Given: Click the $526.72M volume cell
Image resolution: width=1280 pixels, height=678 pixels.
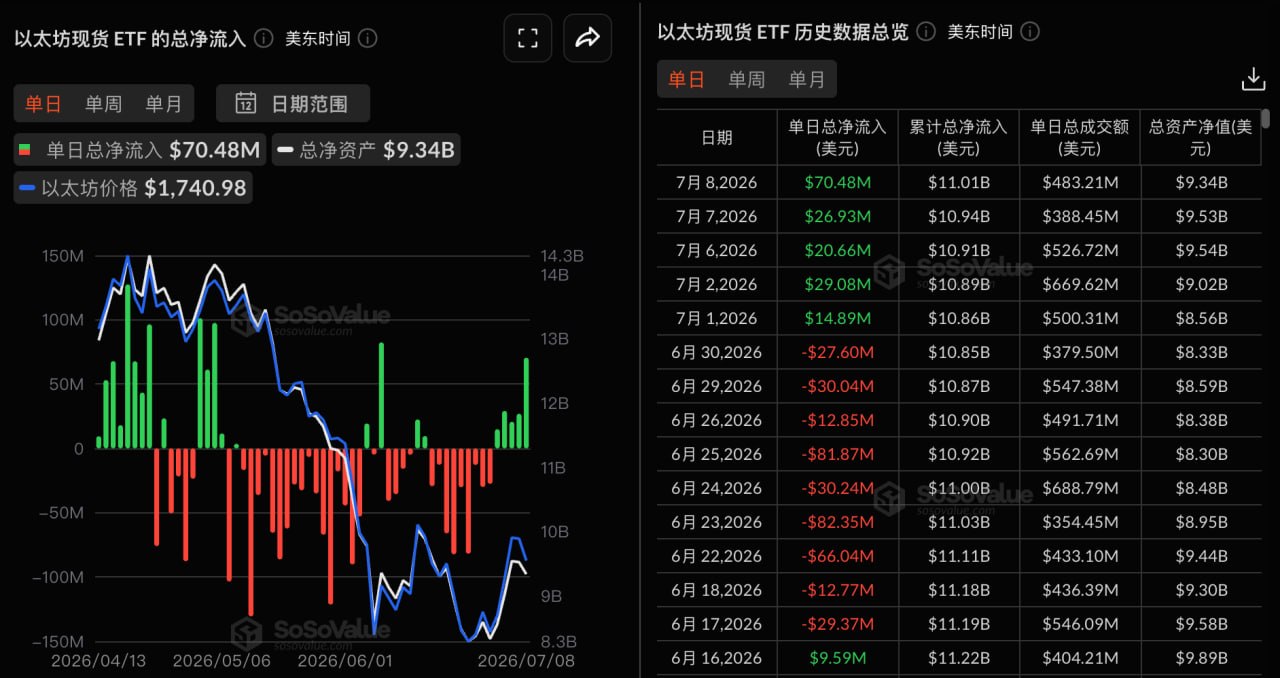Looking at the screenshot, I should 1080,250.
